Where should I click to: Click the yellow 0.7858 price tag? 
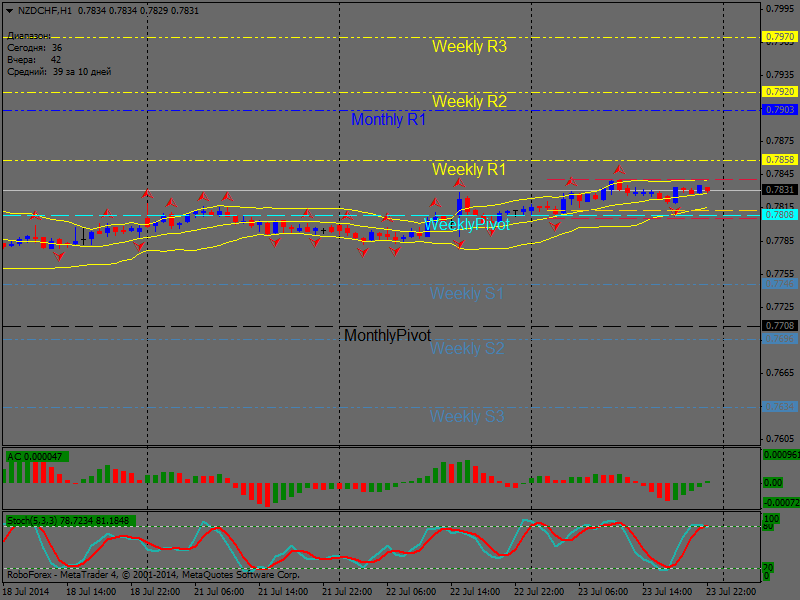click(x=780, y=160)
